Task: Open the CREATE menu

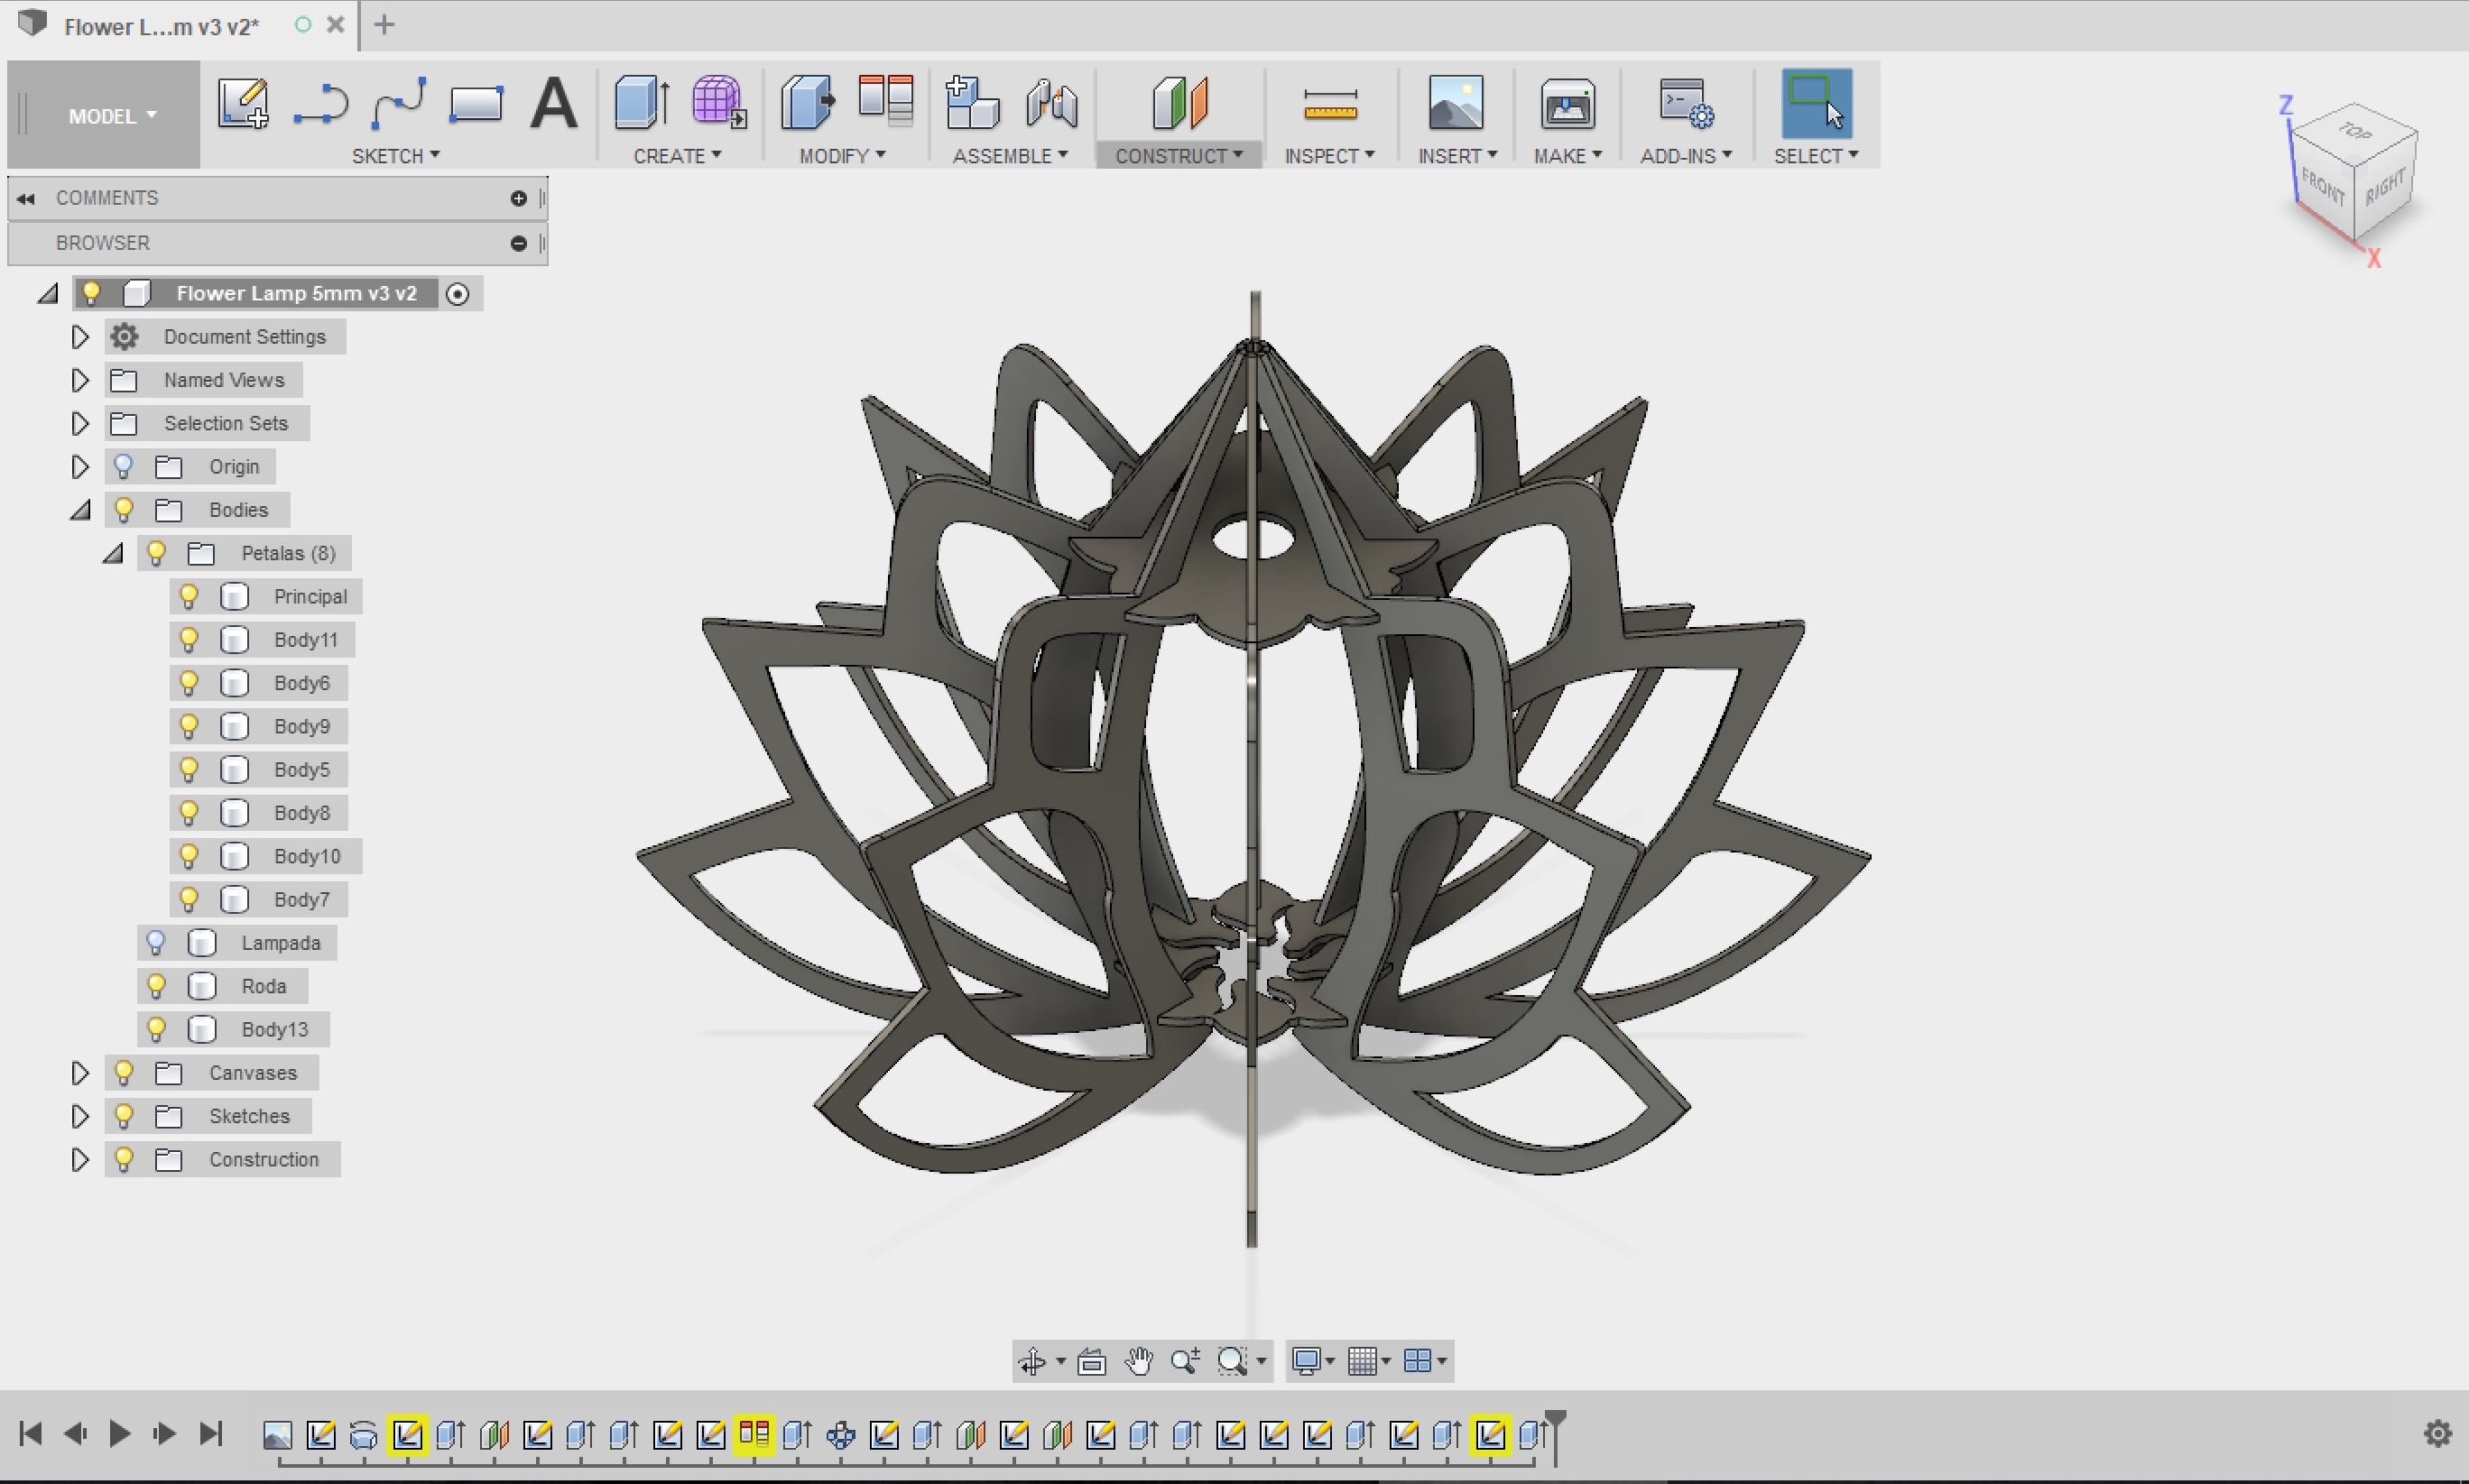Action: click(677, 156)
